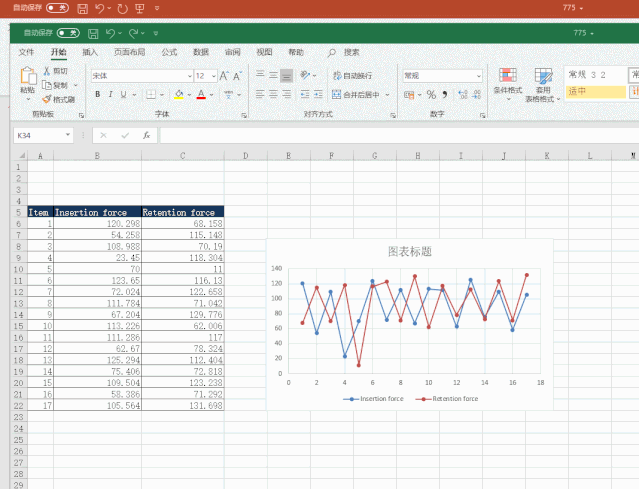Screen dimensions: 639x489
Task: Increase font size with the large A icon
Action: tap(225, 76)
